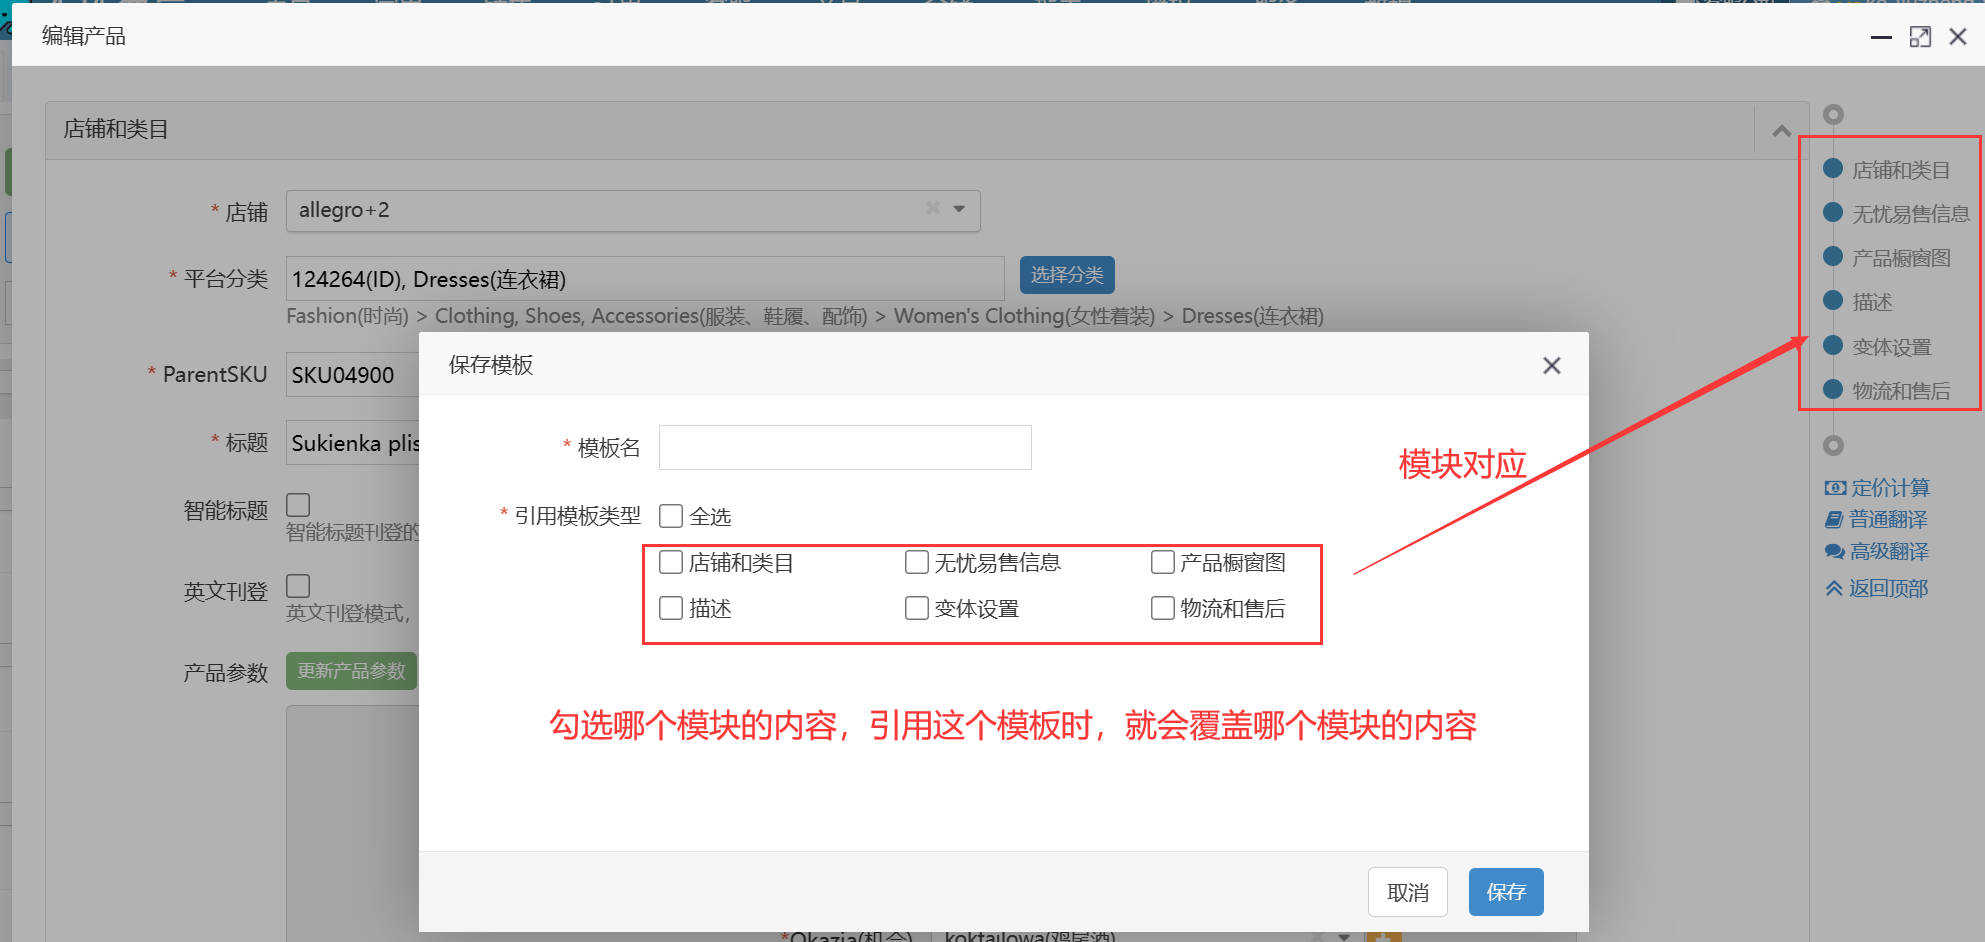This screenshot has height=942, width=1985.
Task: Click 返回顶部 to scroll to top
Action: coord(1876,588)
